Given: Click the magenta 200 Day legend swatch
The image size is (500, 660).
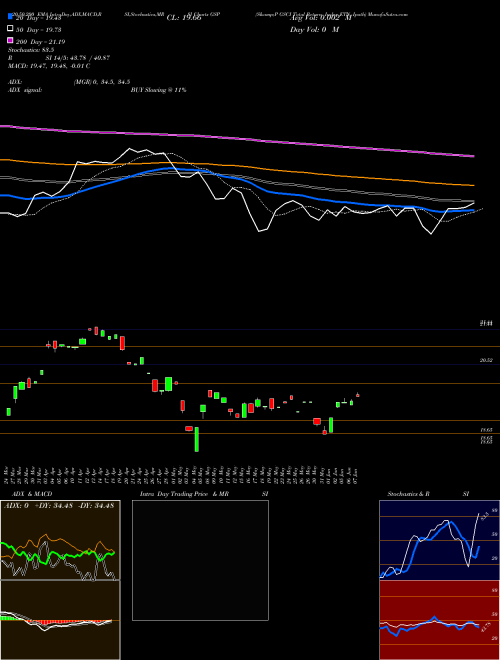Looking at the screenshot, I should tap(10, 41).
